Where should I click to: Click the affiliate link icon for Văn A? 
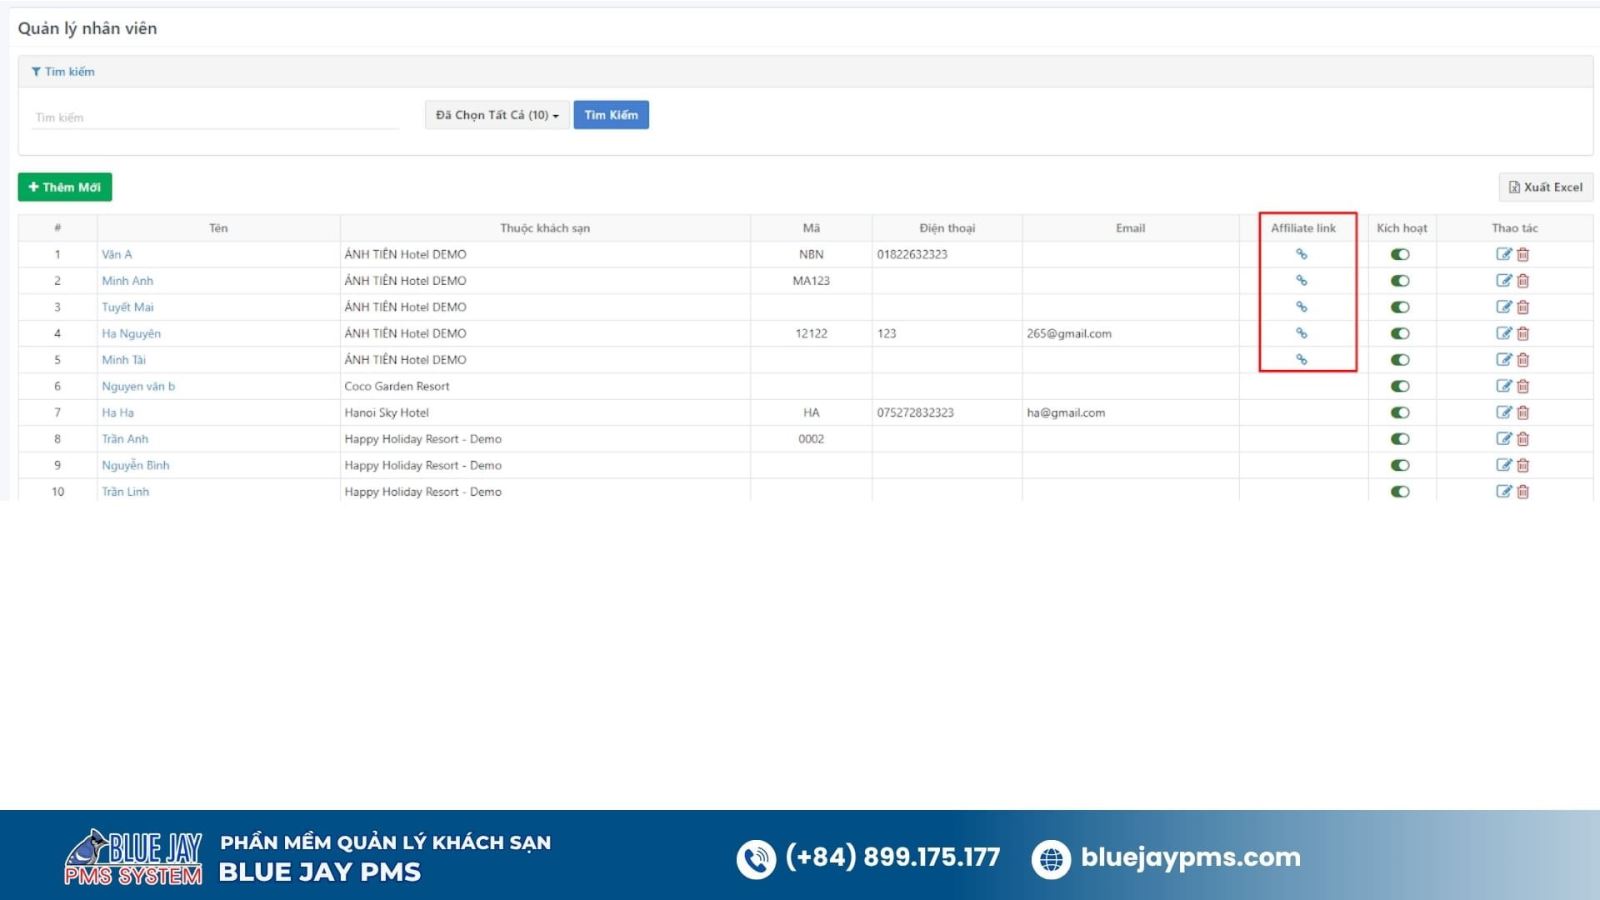pos(1301,254)
